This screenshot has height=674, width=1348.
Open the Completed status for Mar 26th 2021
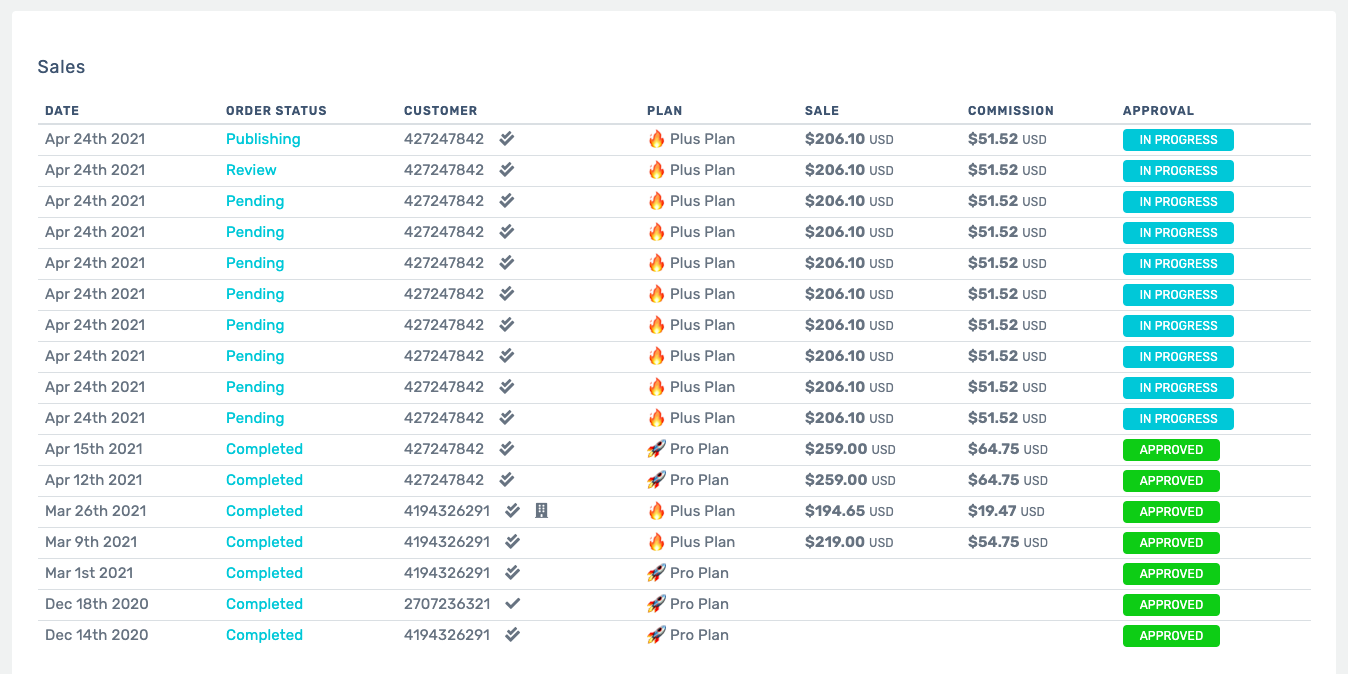tap(264, 511)
